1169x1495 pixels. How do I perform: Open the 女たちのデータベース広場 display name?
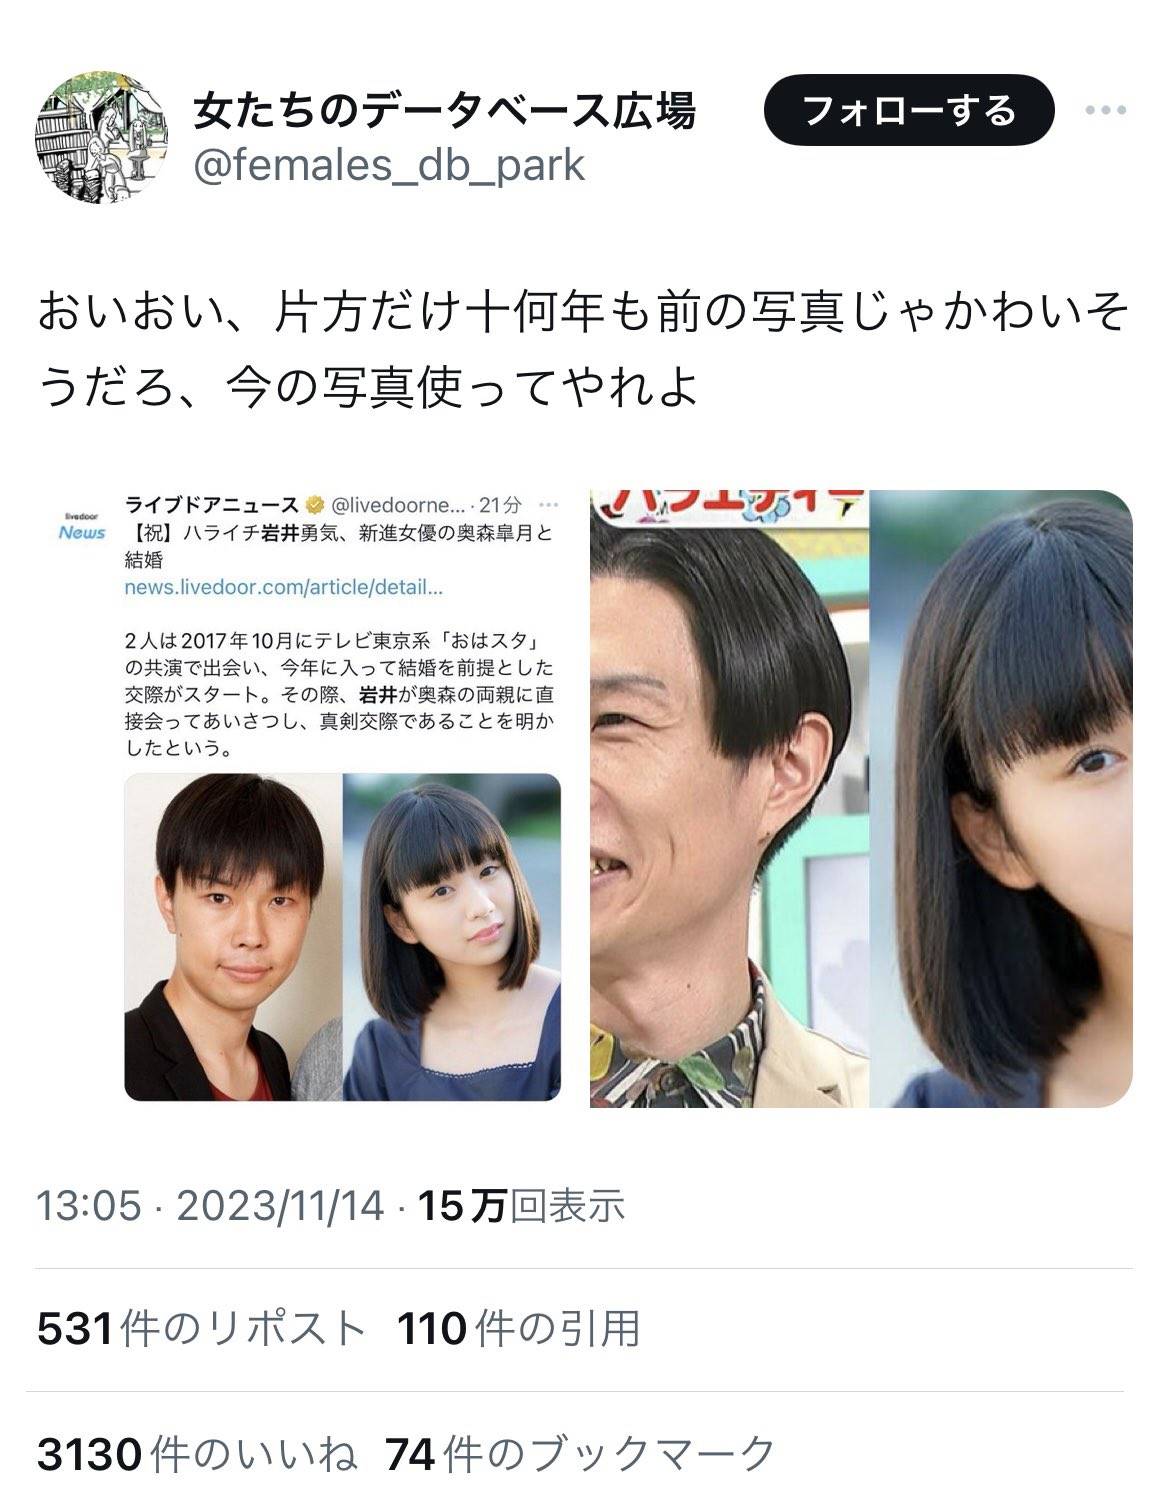click(x=444, y=111)
